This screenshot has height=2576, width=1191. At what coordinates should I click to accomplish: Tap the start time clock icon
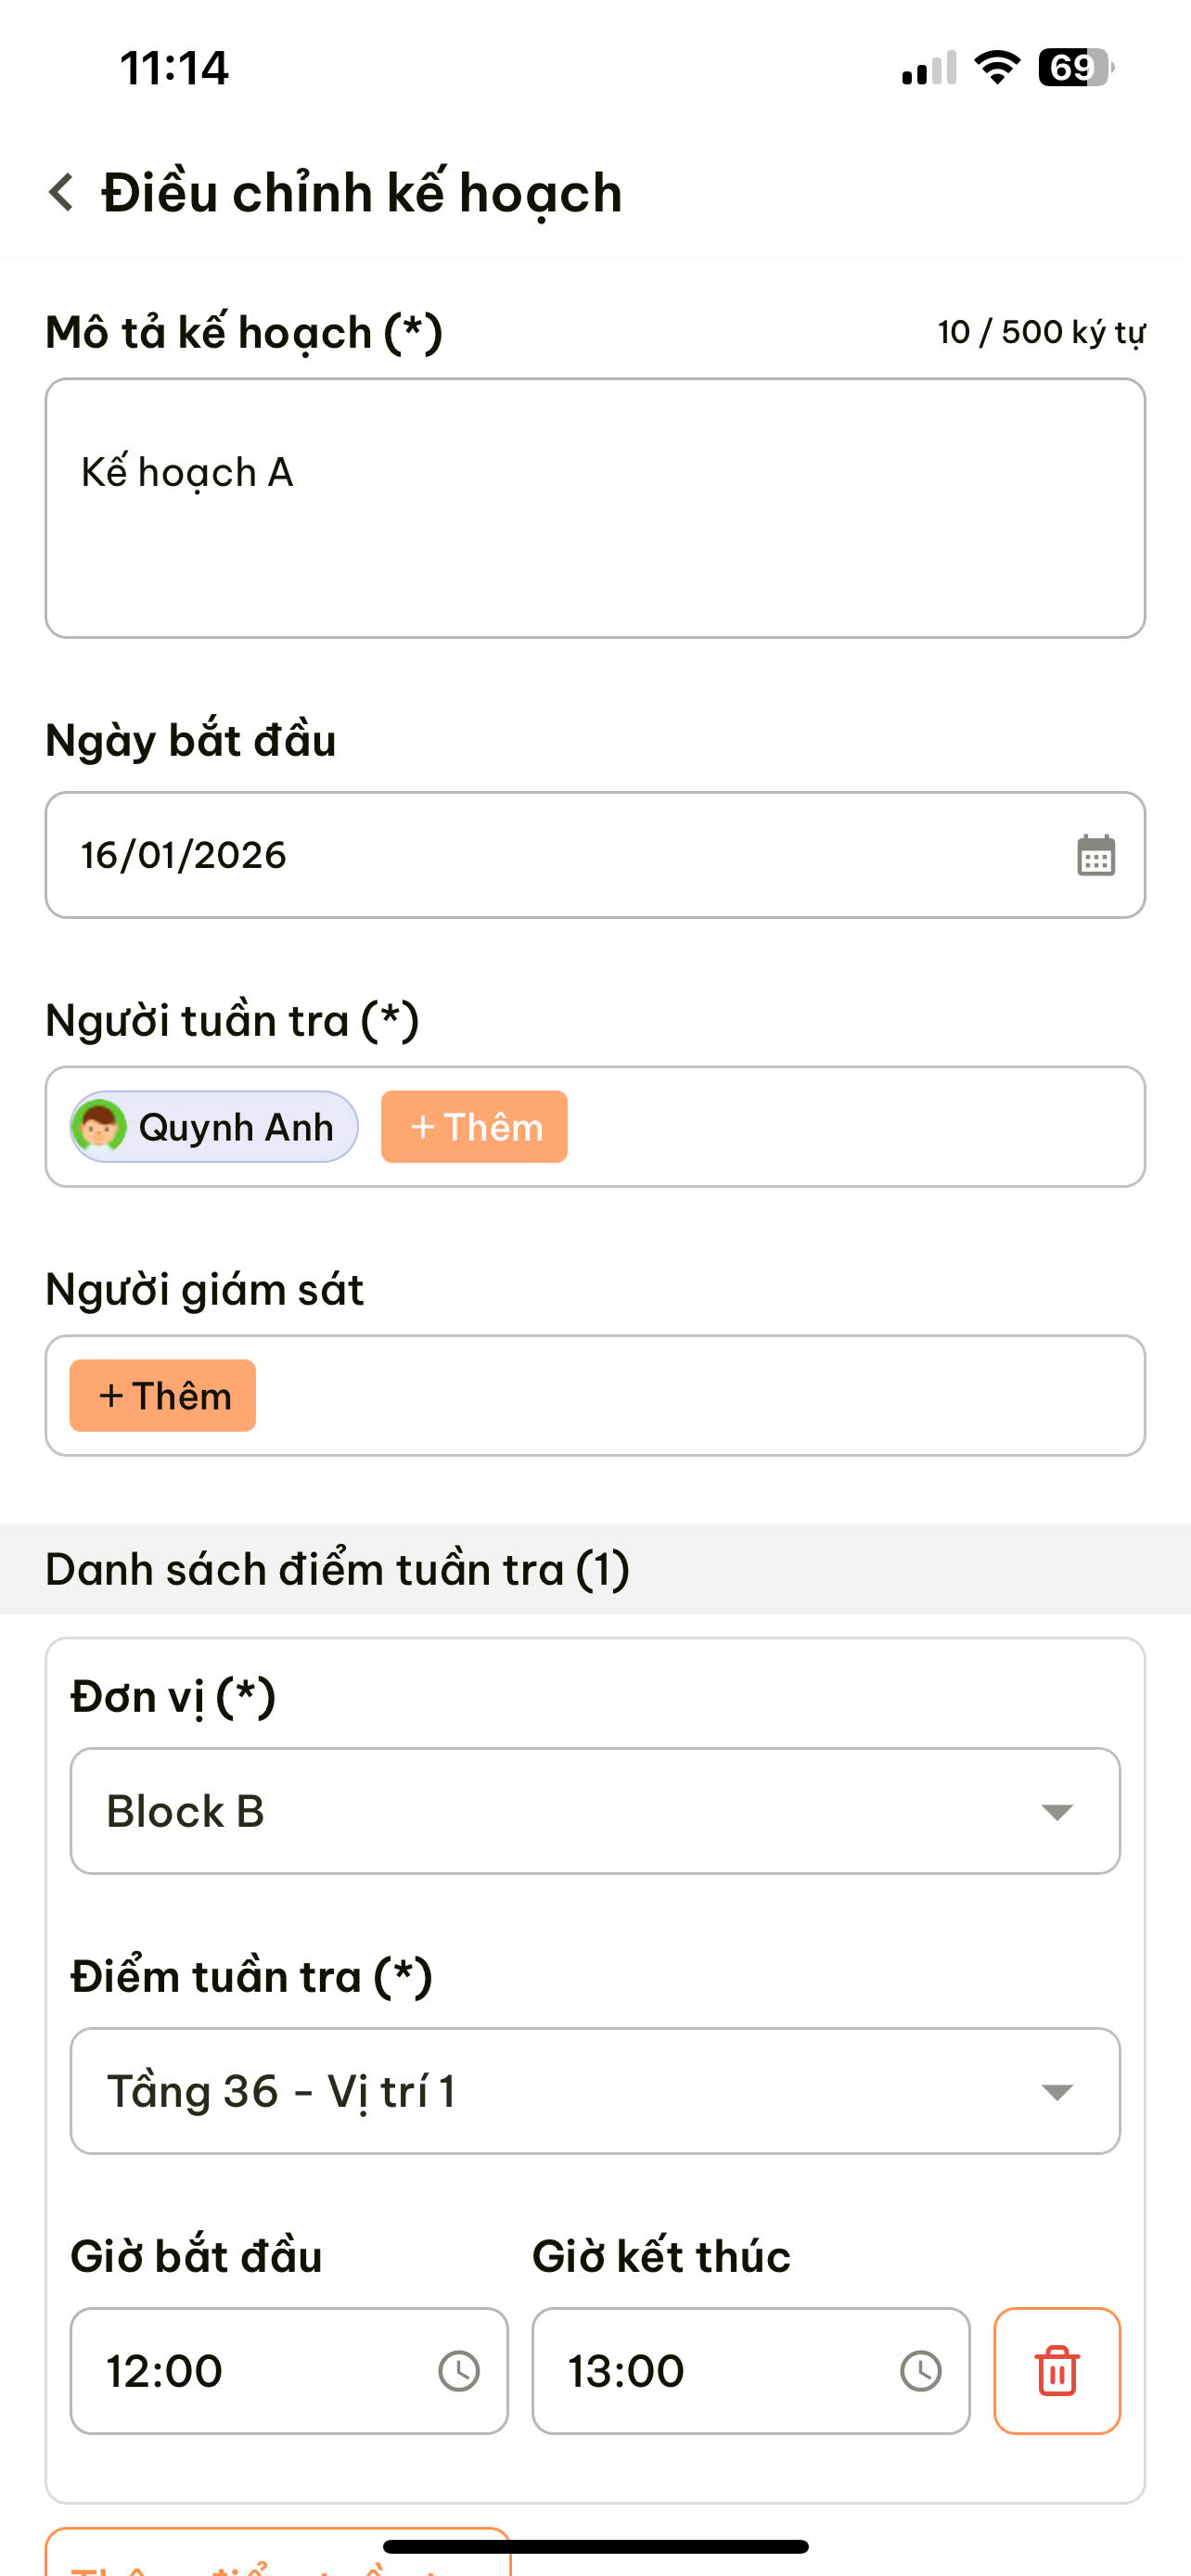click(459, 2371)
